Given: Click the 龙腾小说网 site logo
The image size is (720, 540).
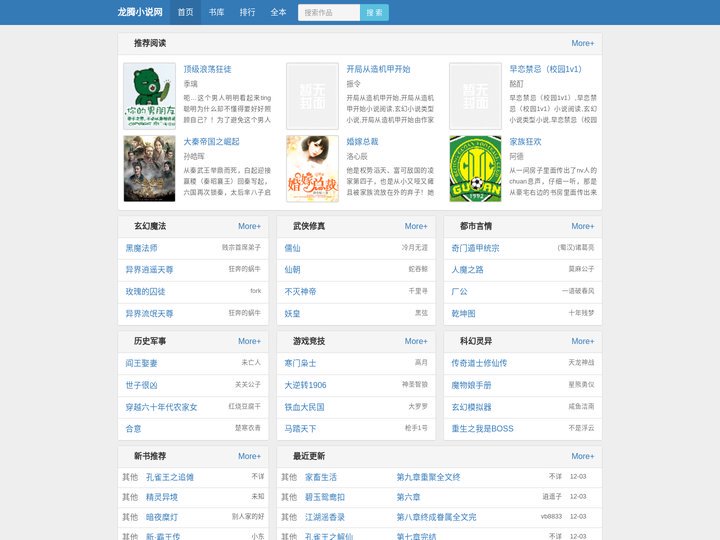Looking at the screenshot, I should (x=140, y=12).
